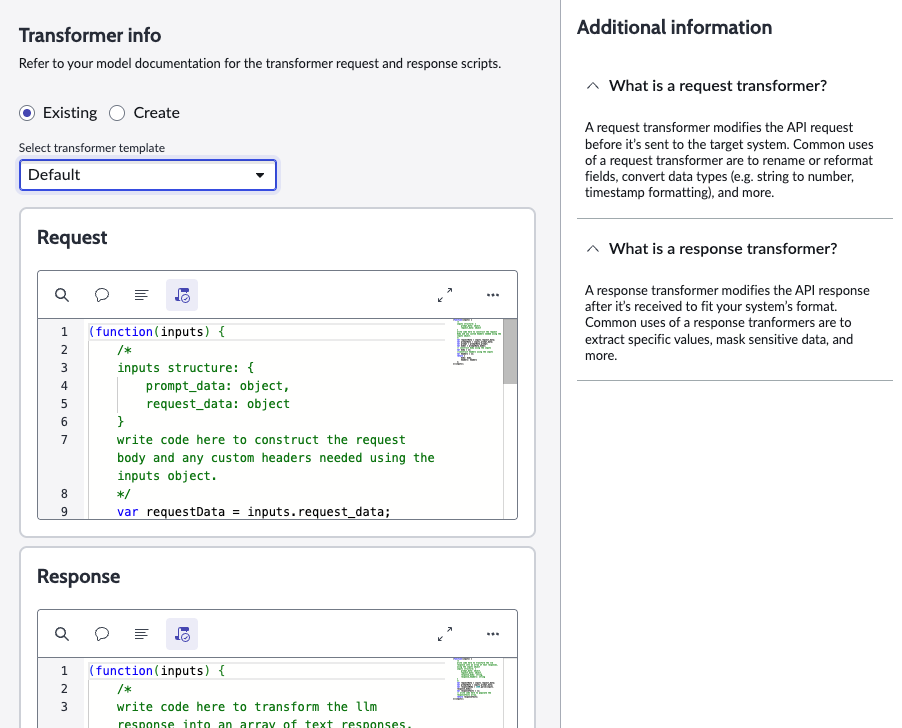Click the 'Additional information' heading

pyautogui.click(x=674, y=27)
